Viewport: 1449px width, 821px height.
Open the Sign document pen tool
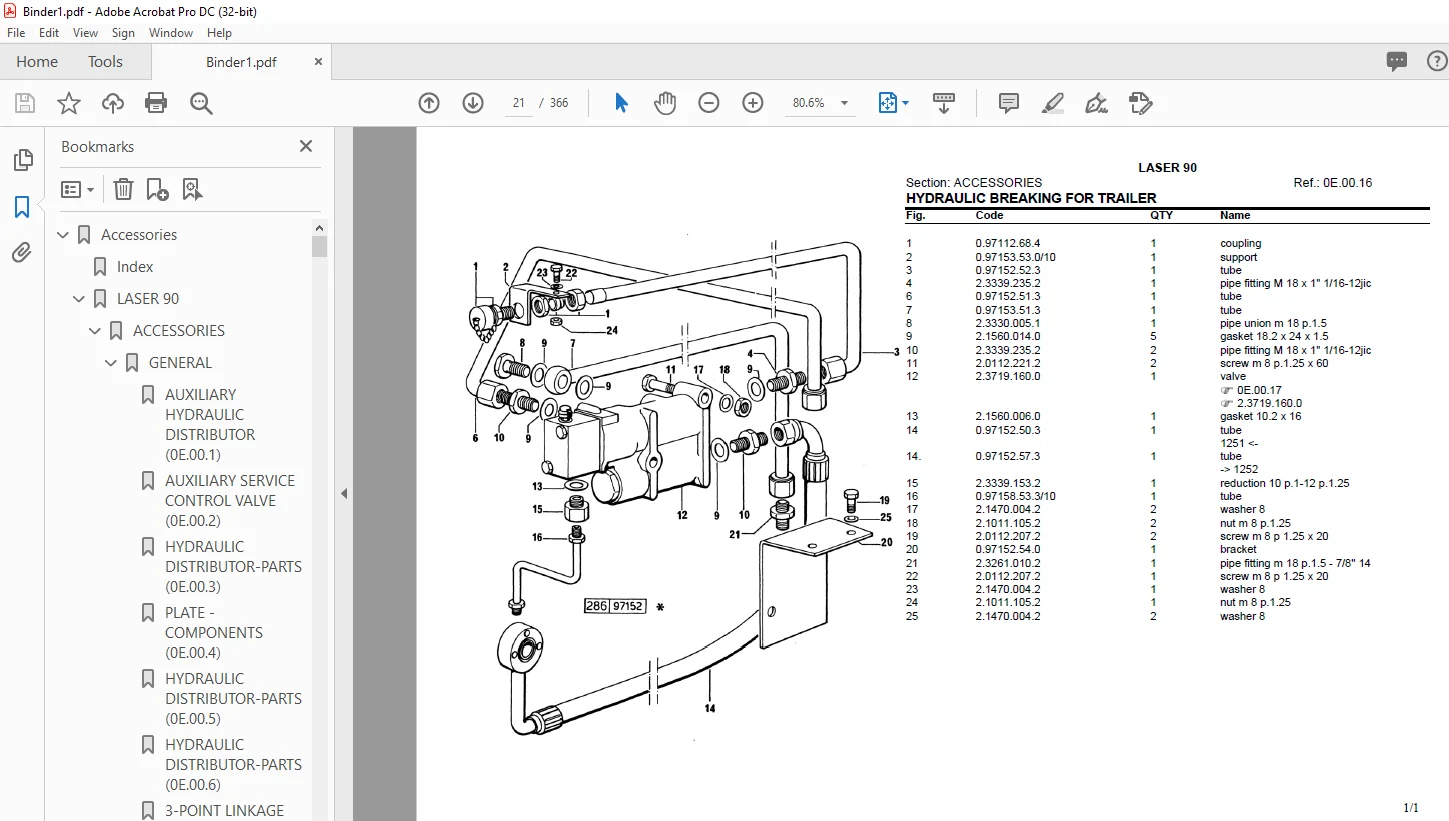[1097, 103]
